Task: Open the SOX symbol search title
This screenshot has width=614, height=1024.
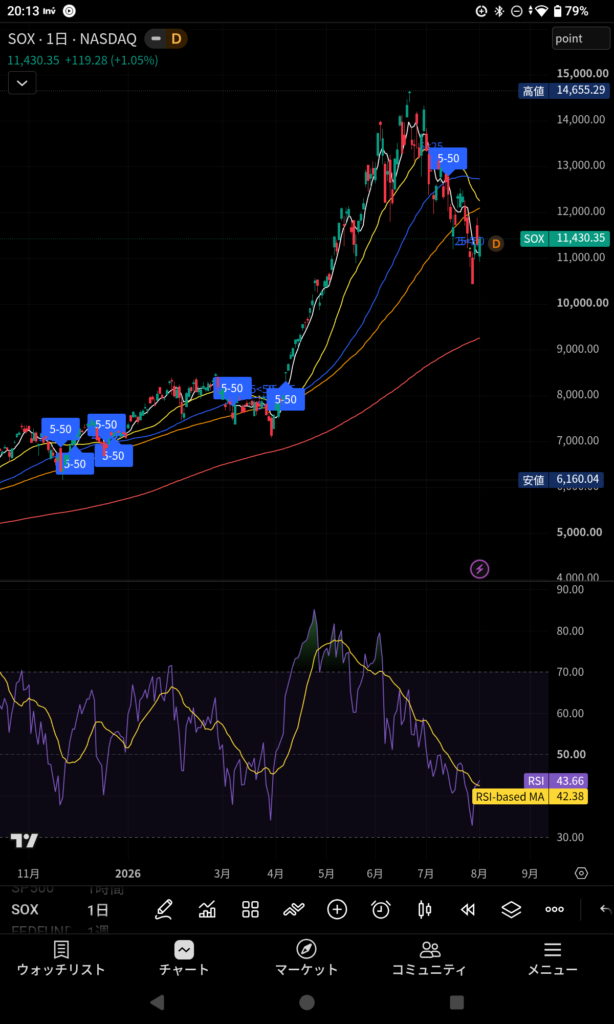Action: (73, 39)
